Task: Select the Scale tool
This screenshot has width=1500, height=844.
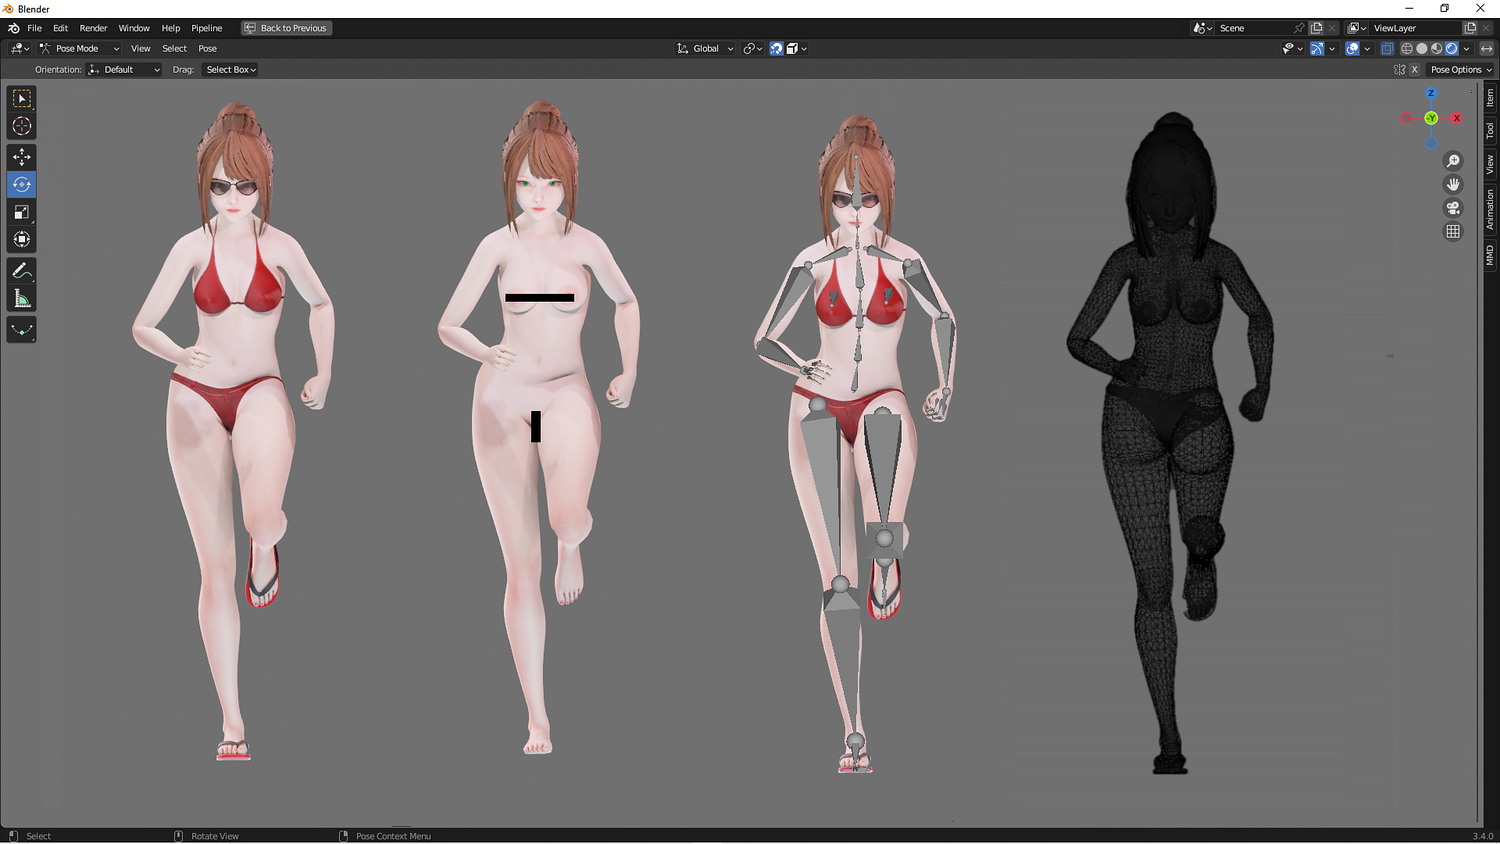Action: 21,212
